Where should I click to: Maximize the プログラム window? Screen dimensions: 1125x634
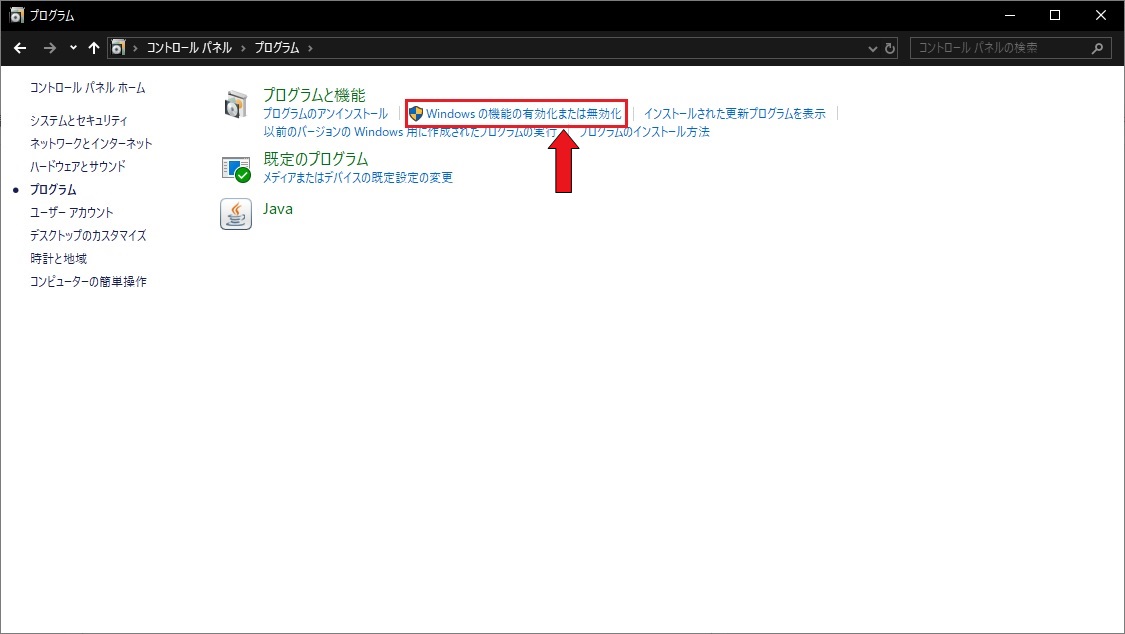pyautogui.click(x=1055, y=15)
